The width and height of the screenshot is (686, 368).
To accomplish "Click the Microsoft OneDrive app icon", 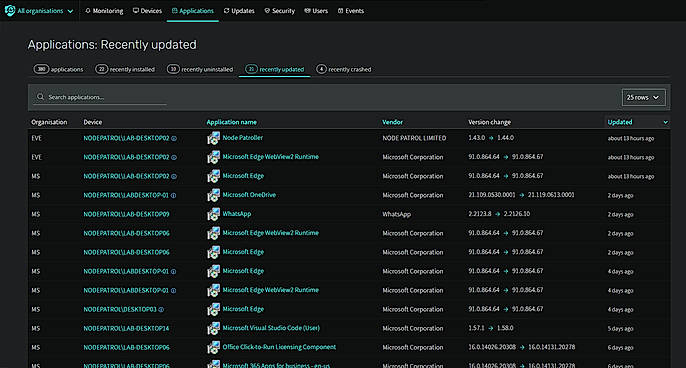I will pyautogui.click(x=214, y=195).
